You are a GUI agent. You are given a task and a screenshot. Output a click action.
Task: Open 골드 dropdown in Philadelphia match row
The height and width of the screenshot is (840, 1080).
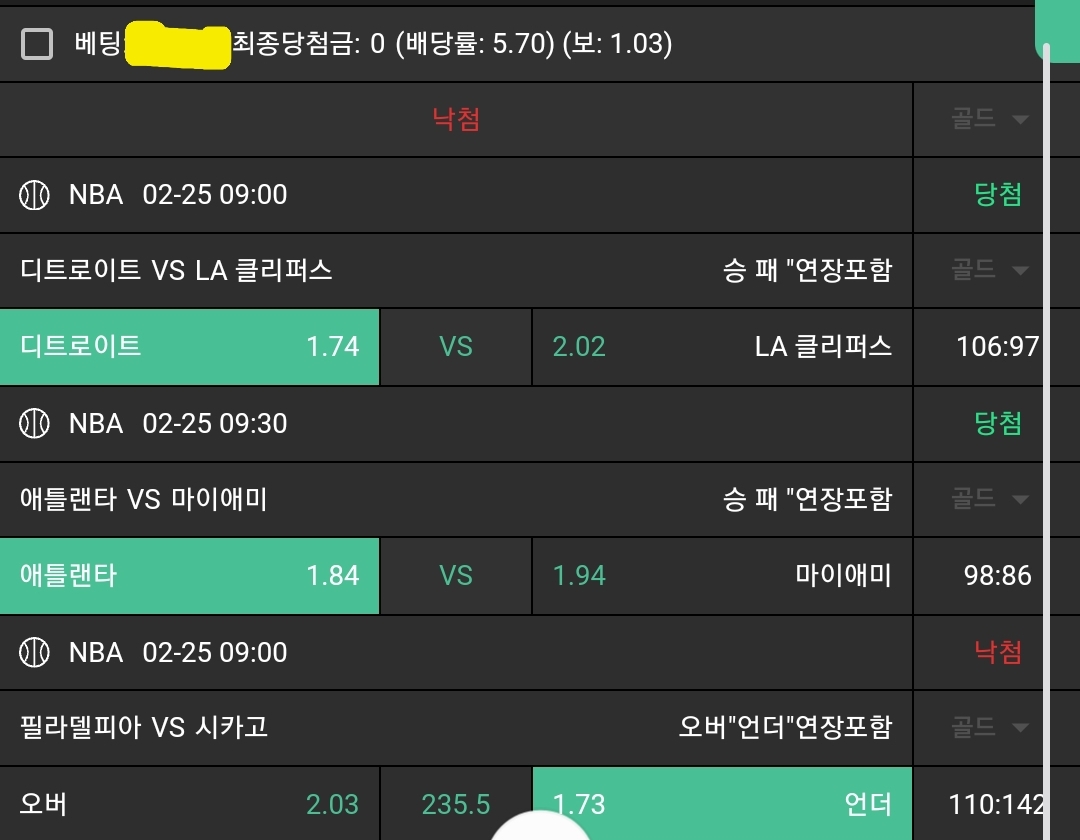(x=989, y=728)
